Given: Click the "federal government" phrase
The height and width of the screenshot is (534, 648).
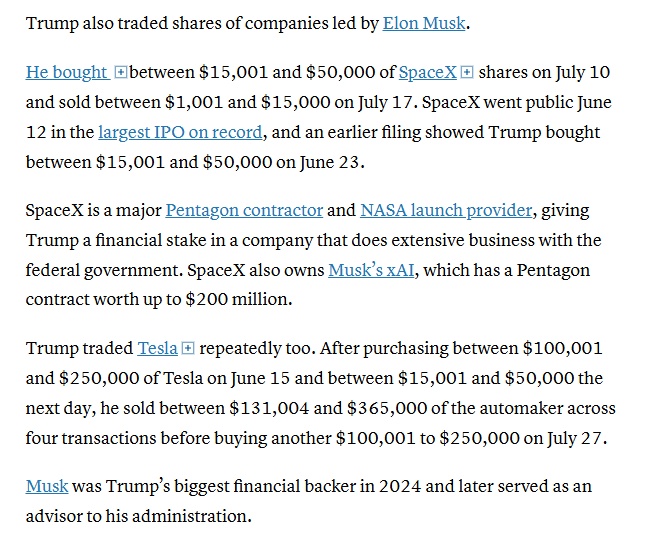Looking at the screenshot, I should pyautogui.click(x=104, y=270).
